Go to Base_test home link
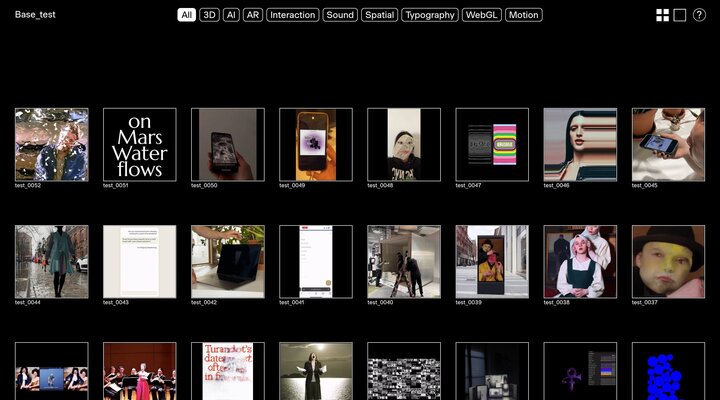 point(33,15)
